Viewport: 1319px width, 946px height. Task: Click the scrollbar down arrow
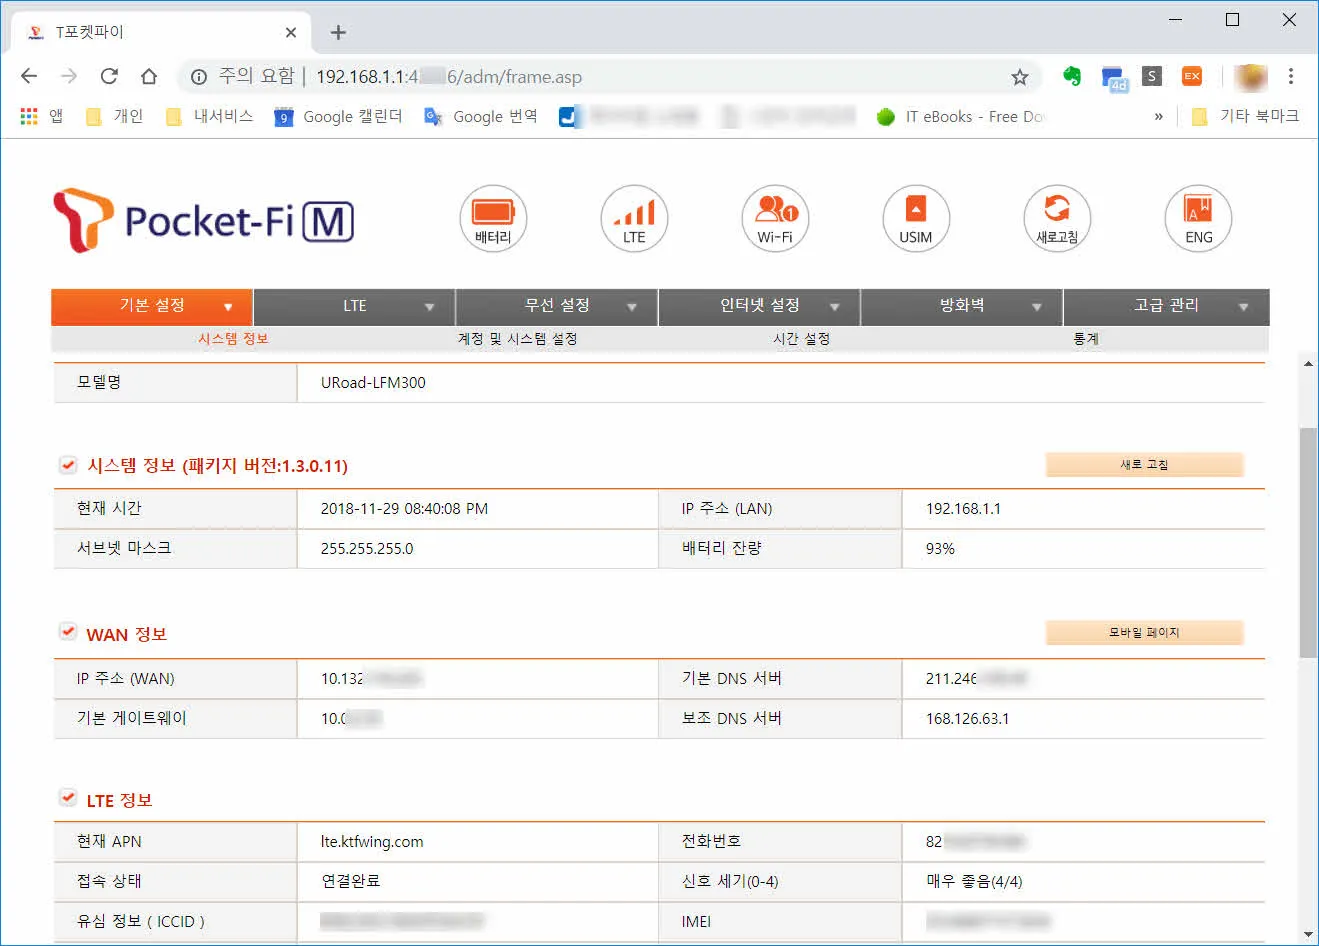(x=1308, y=934)
